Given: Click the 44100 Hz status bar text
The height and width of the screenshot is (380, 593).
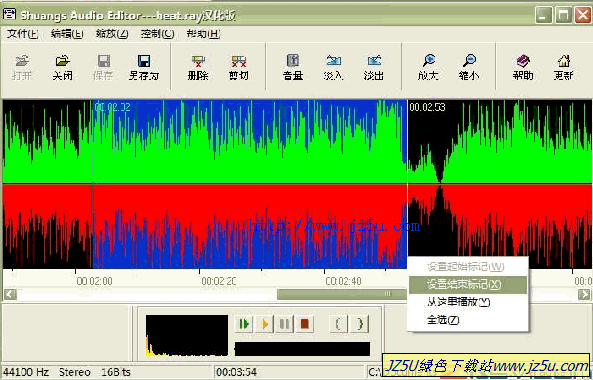Looking at the screenshot, I should point(26,372).
